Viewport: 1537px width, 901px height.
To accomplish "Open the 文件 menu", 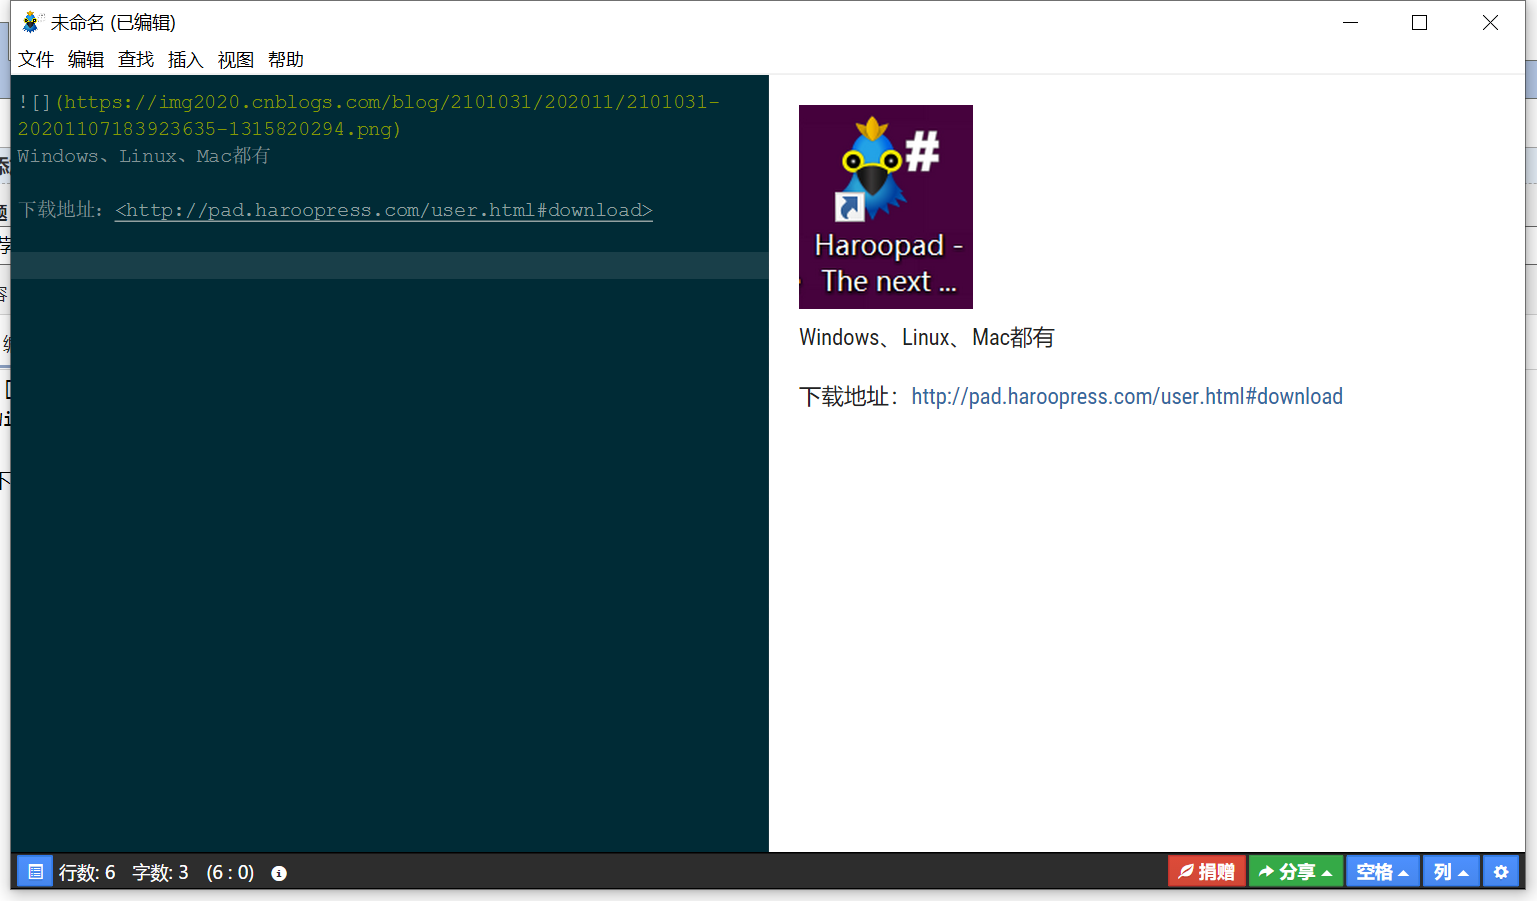I will pos(36,60).
